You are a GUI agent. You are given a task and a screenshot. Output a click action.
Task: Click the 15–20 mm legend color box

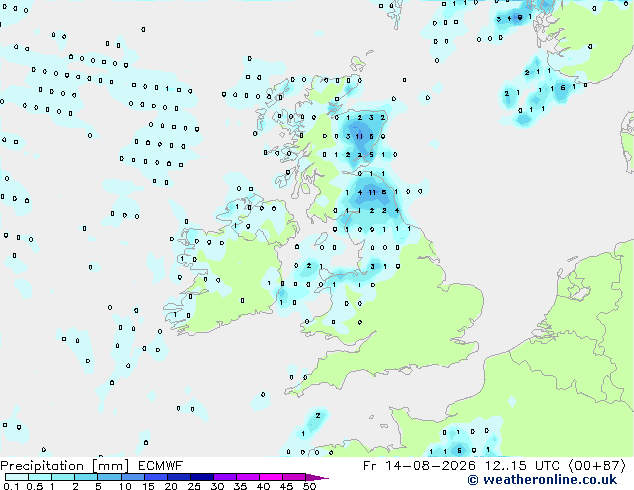click(x=156, y=477)
